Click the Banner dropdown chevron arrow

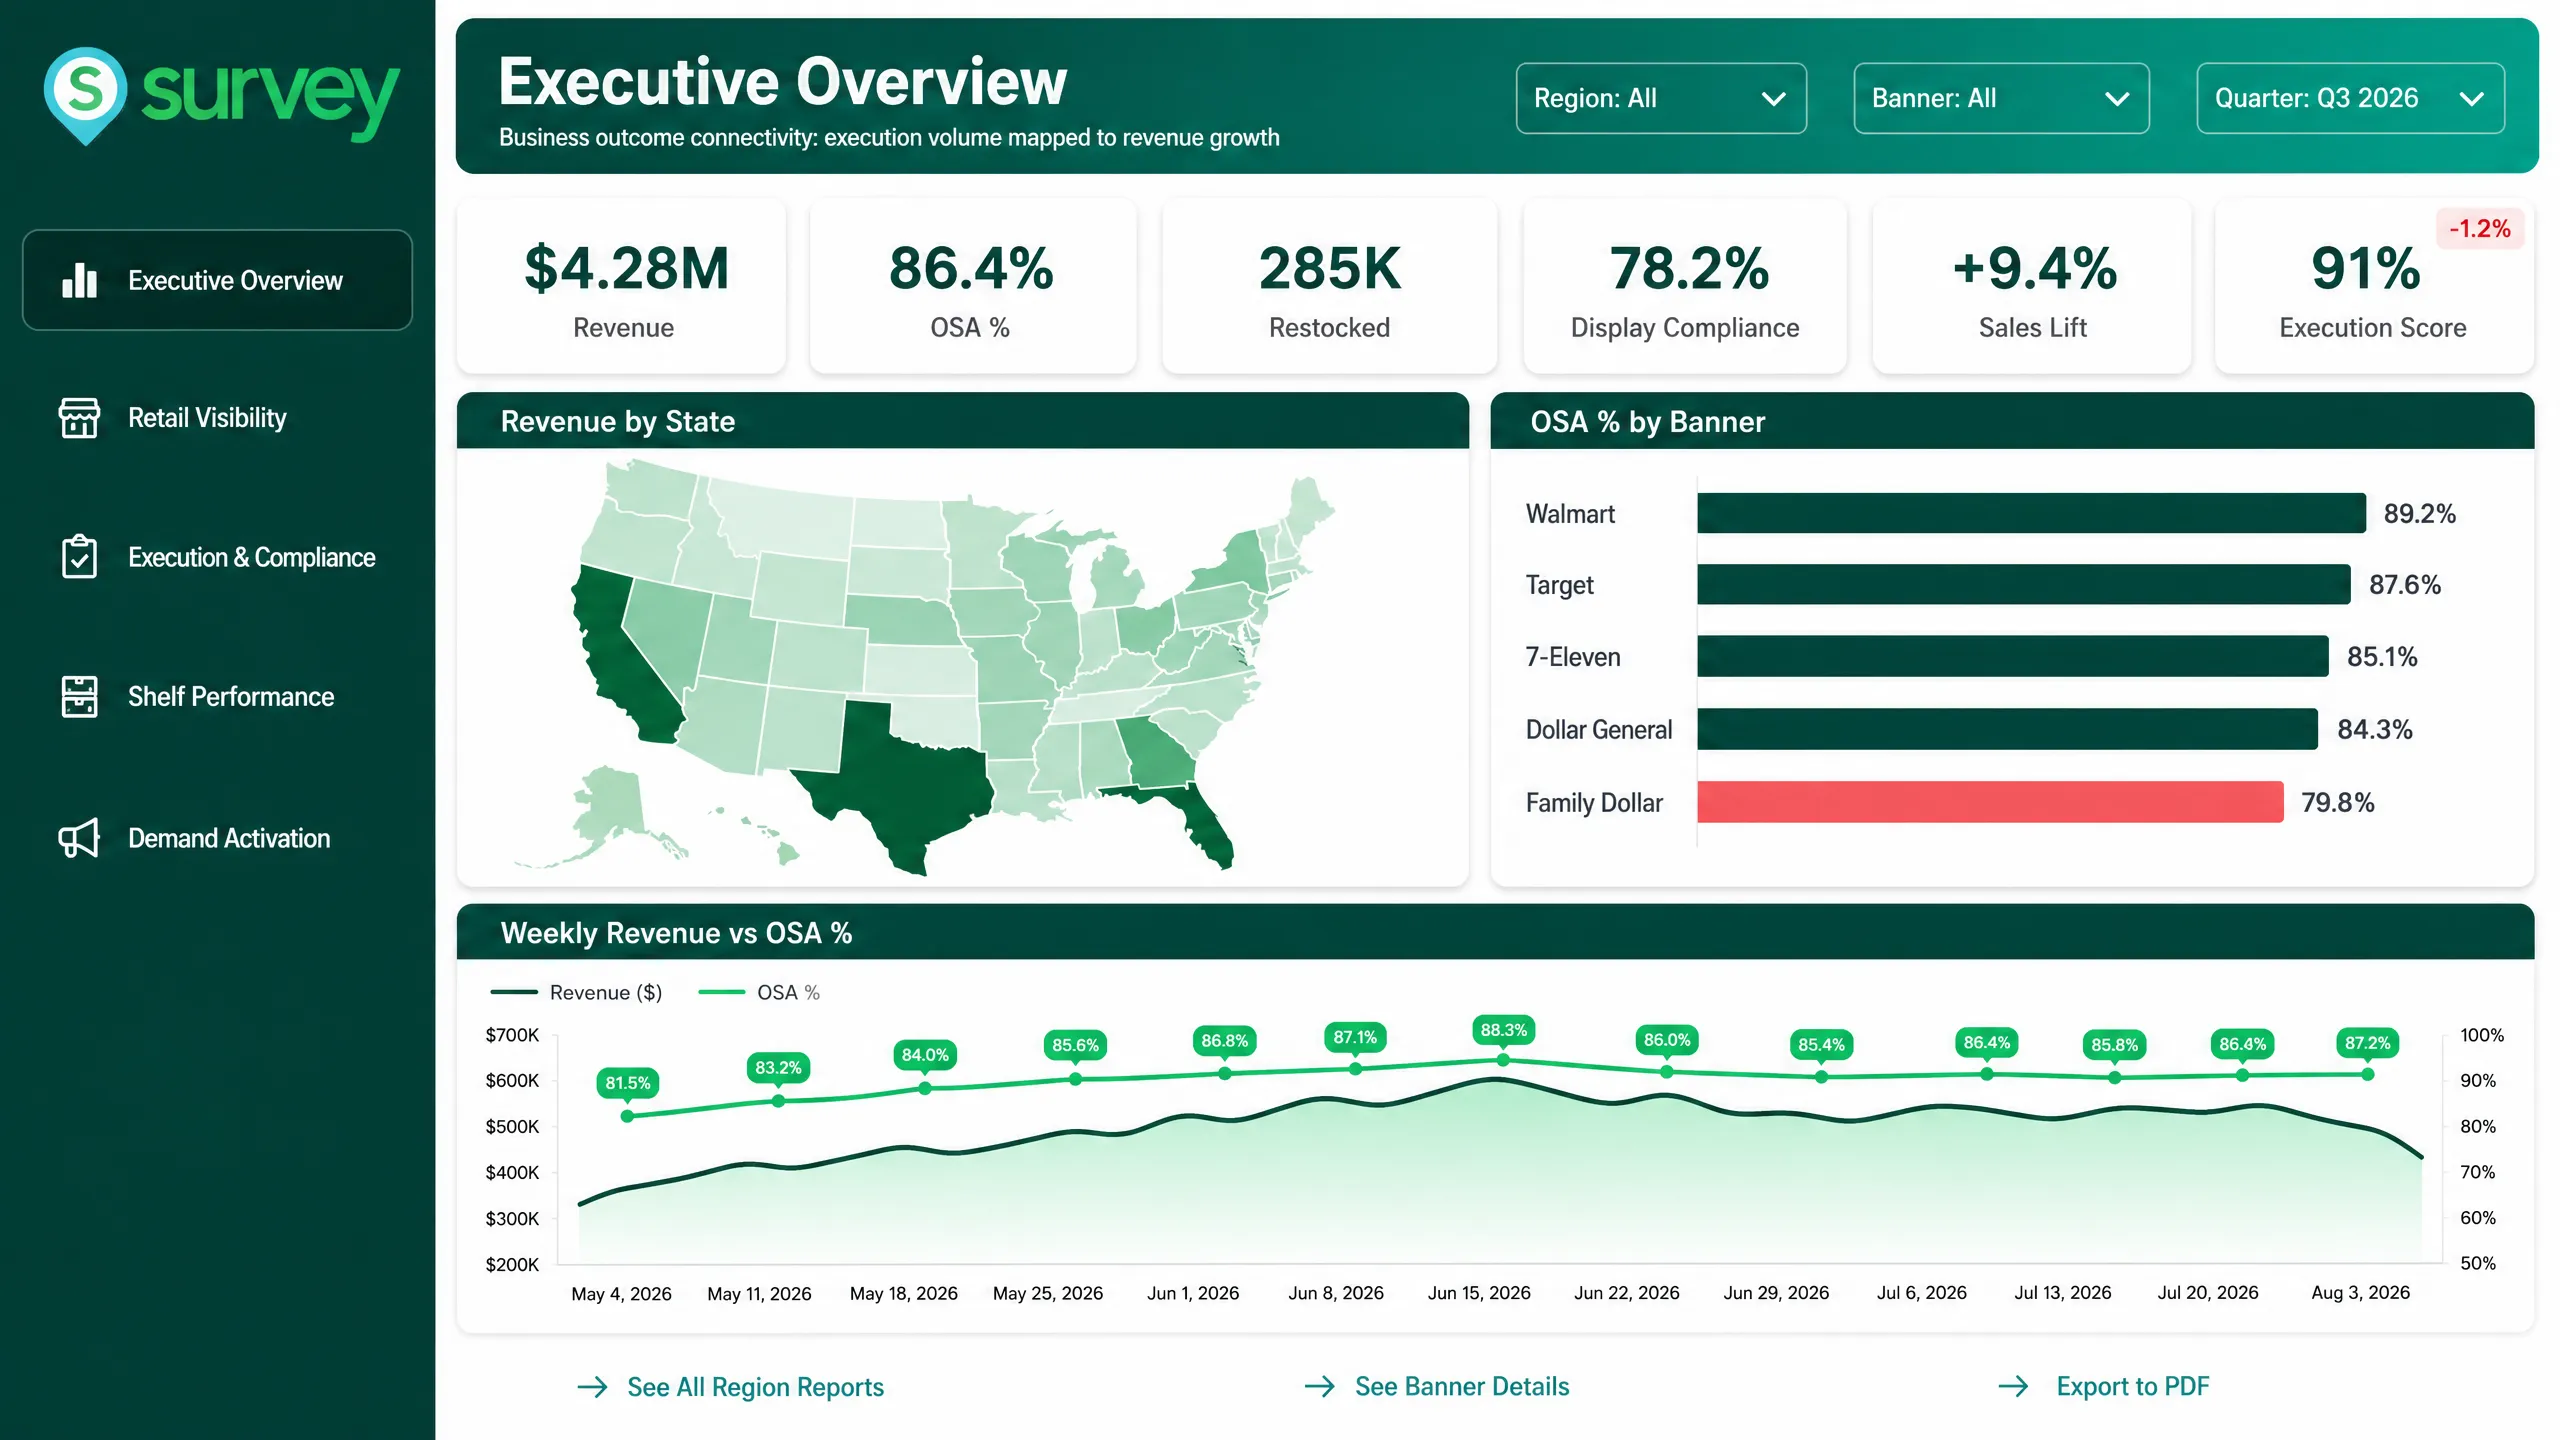click(x=2116, y=99)
